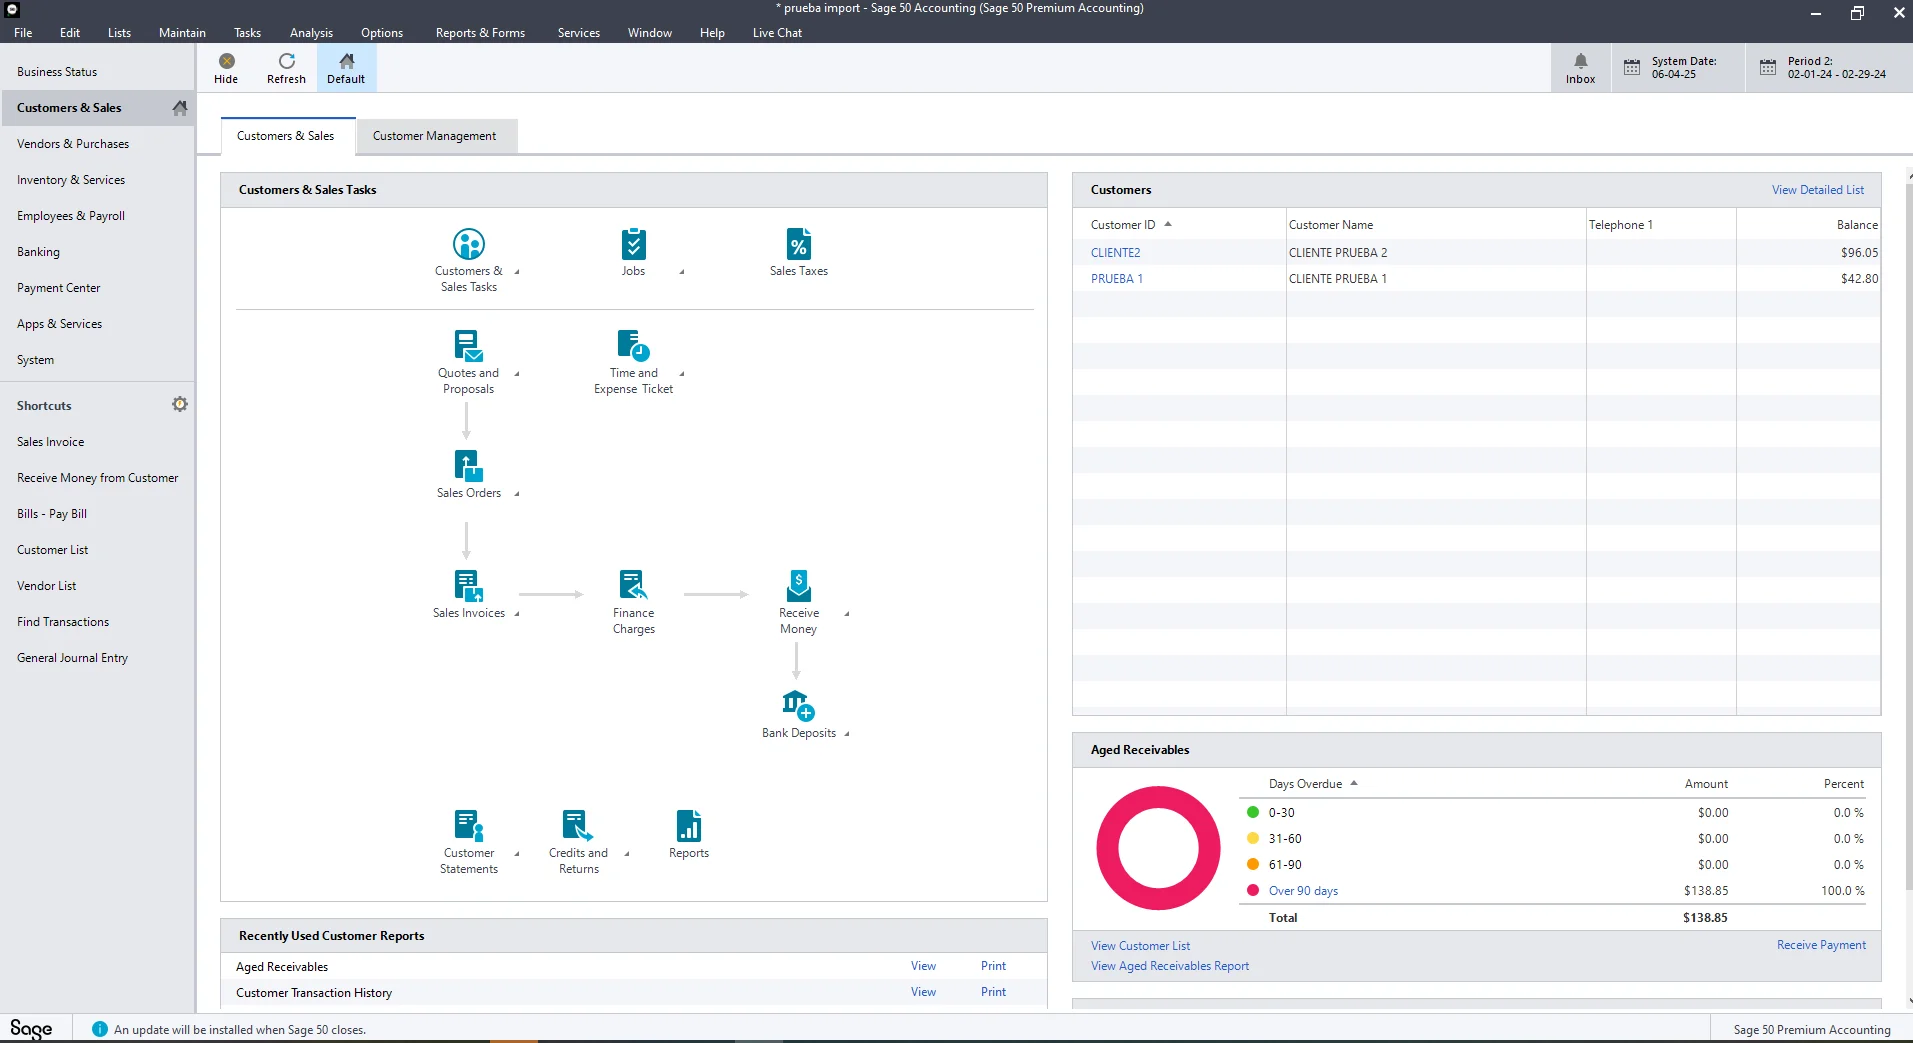1913x1043 pixels.
Task: Open the Maintain menu
Action: point(182,32)
